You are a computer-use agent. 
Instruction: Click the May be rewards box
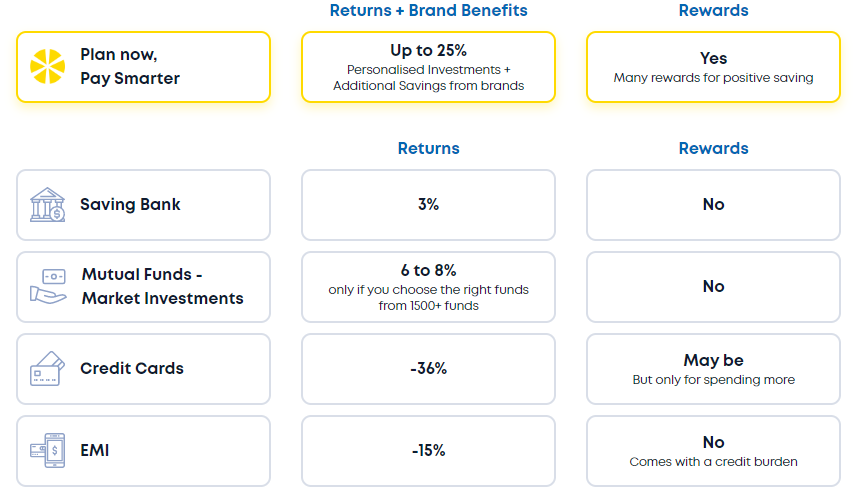[x=714, y=369]
